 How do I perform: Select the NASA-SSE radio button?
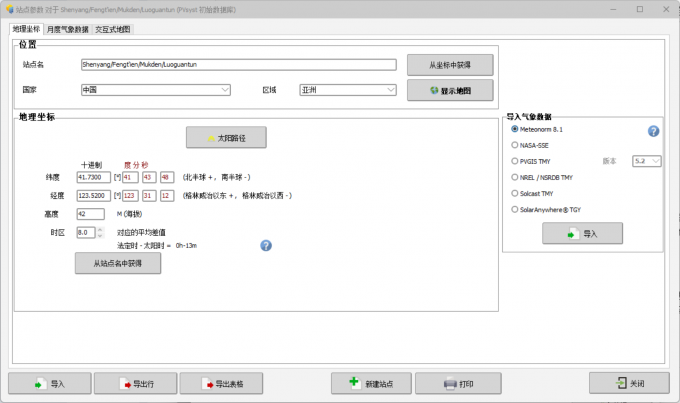[x=514, y=145]
